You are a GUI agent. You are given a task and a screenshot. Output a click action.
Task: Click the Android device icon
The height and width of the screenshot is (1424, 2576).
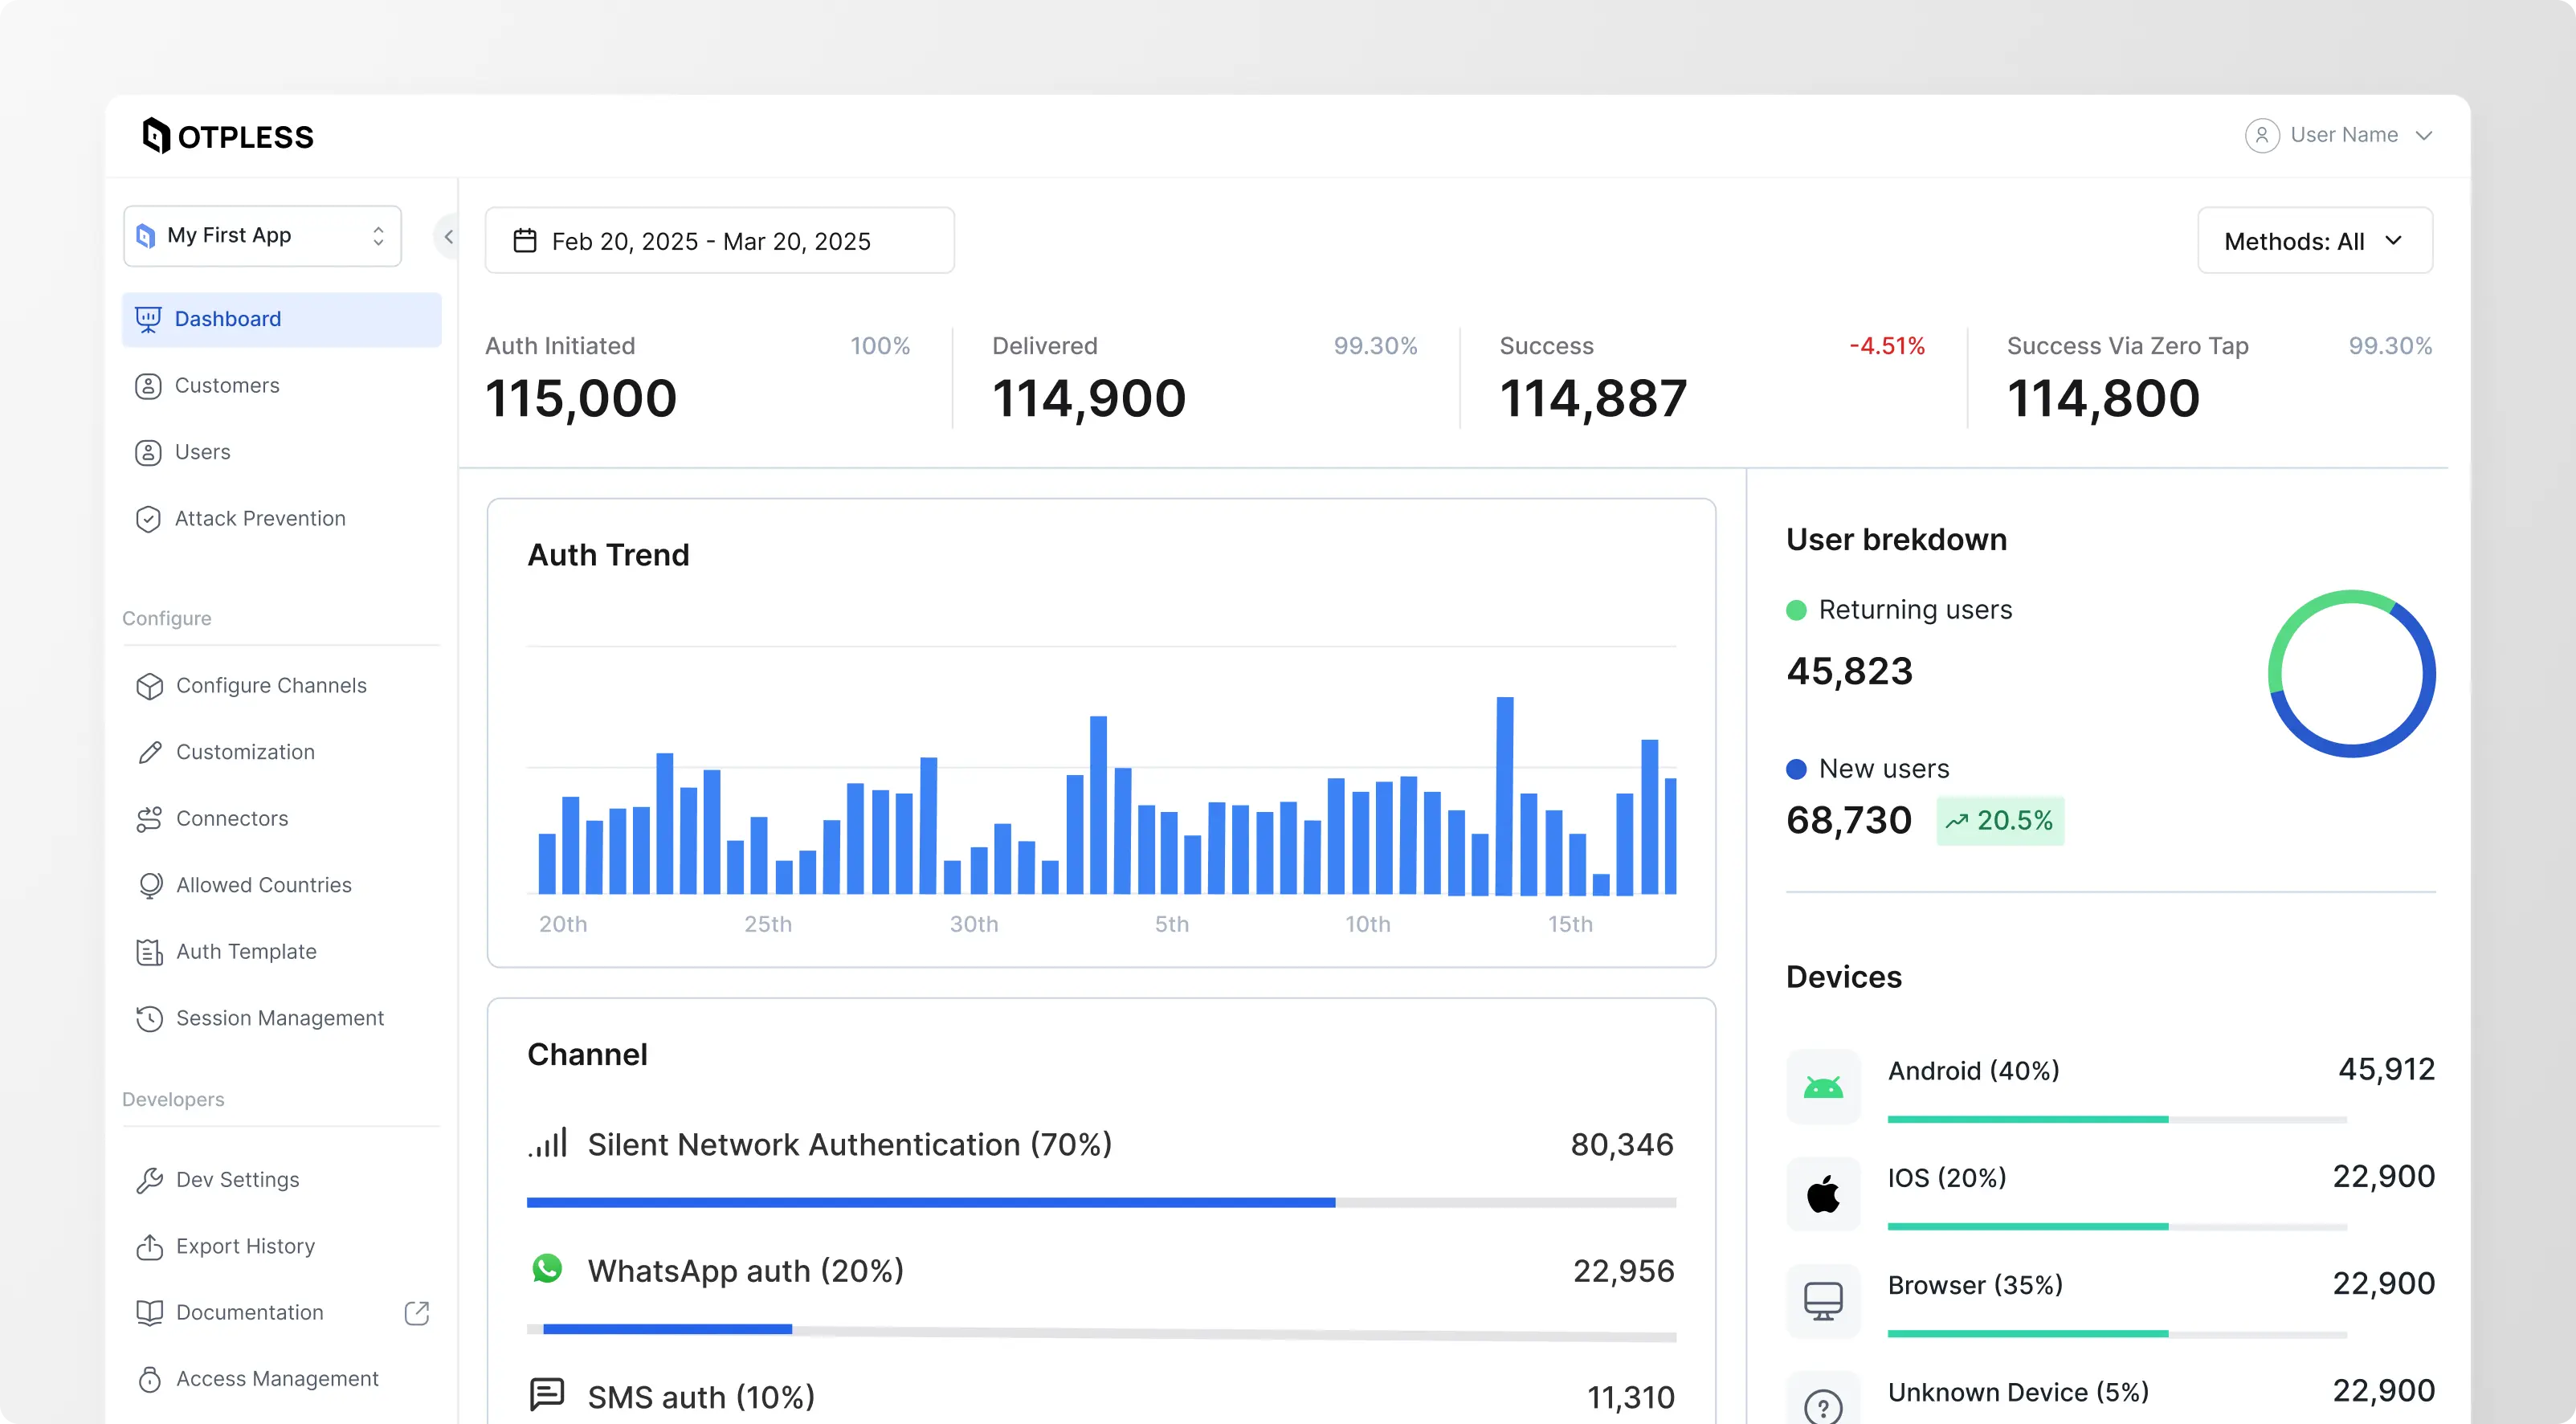(1823, 1086)
